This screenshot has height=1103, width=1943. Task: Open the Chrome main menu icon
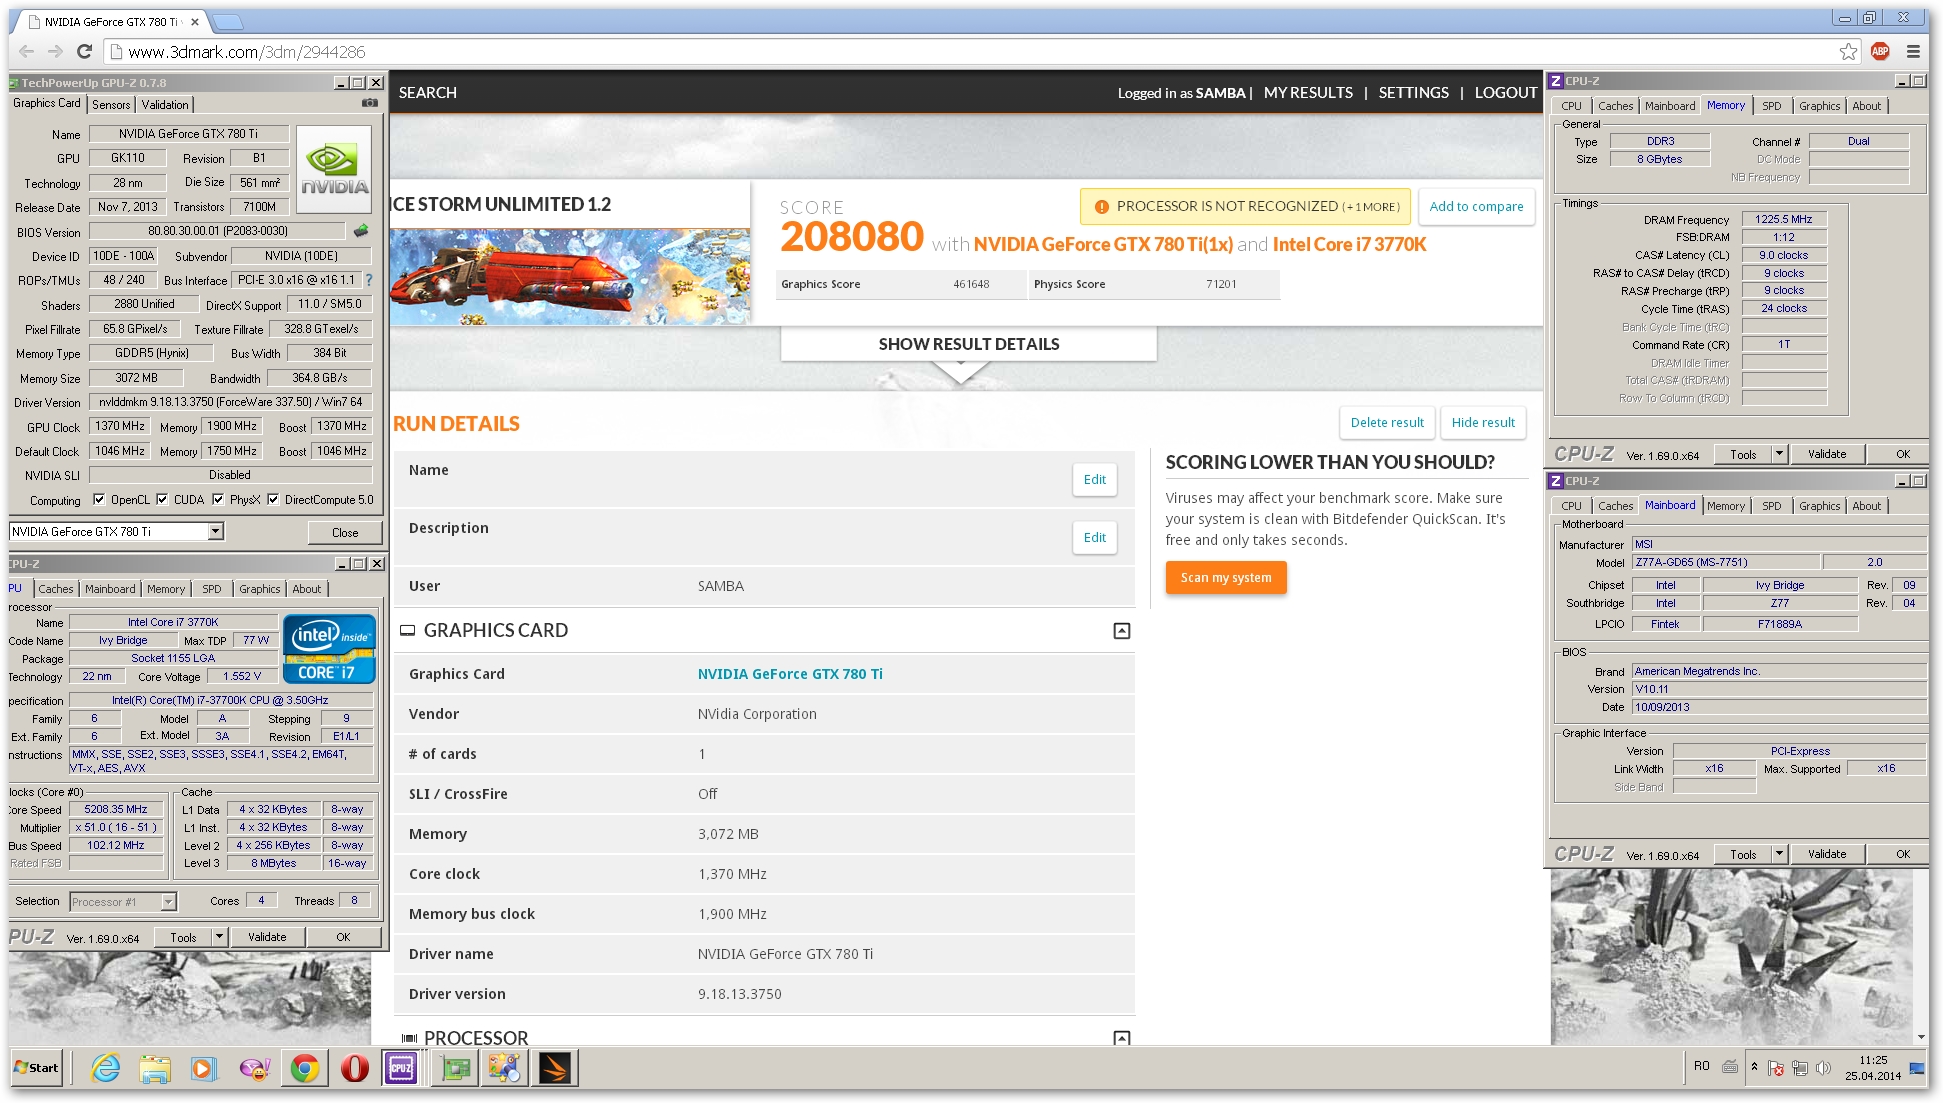pyautogui.click(x=1913, y=52)
